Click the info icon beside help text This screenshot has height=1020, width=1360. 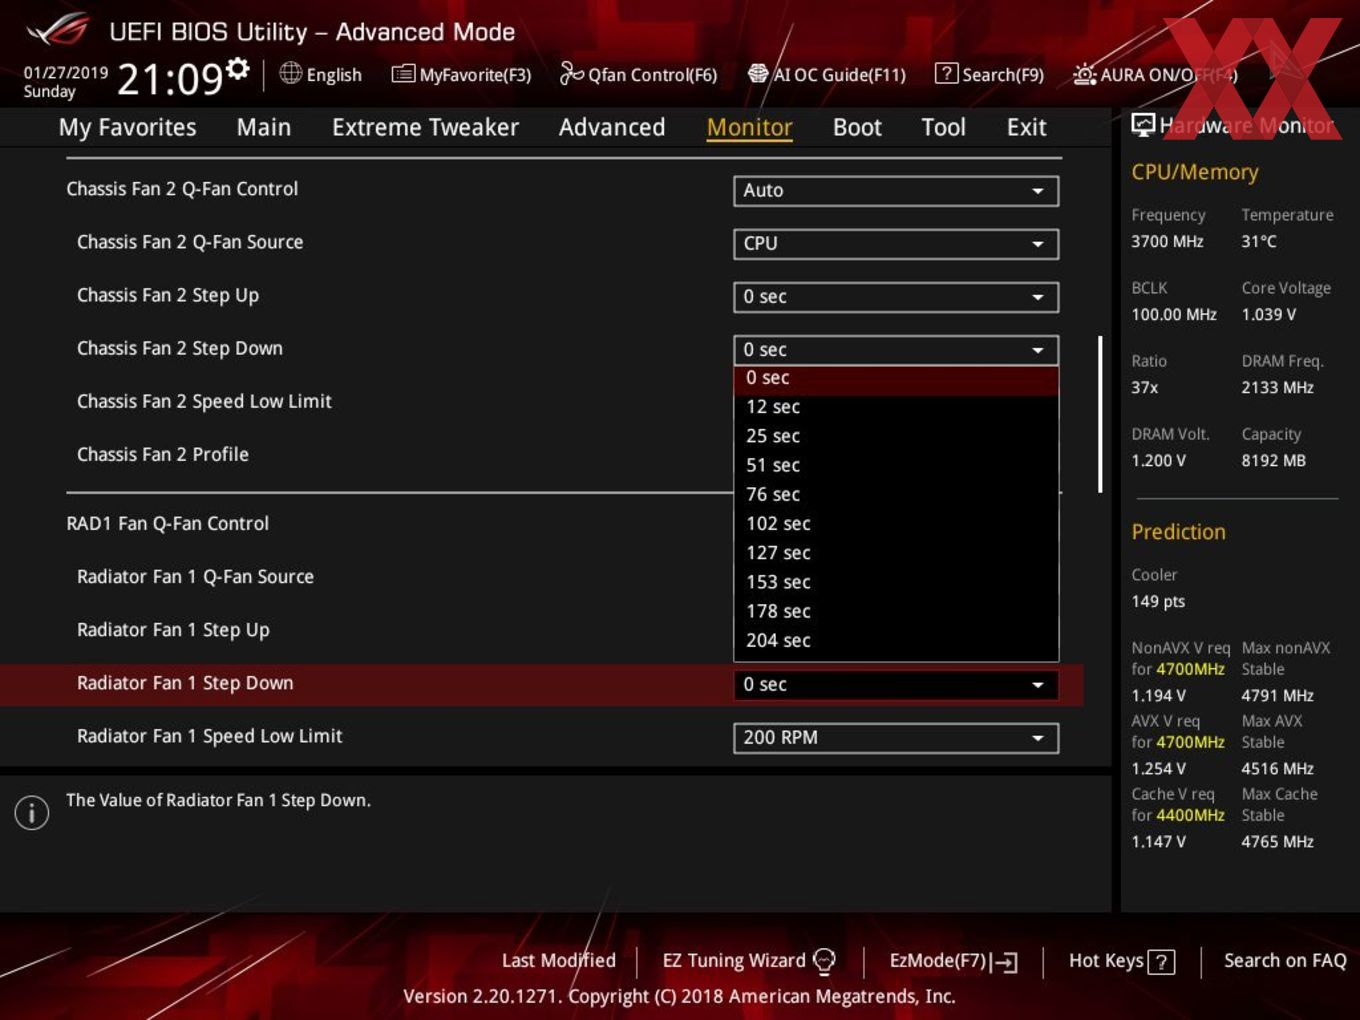(x=32, y=812)
